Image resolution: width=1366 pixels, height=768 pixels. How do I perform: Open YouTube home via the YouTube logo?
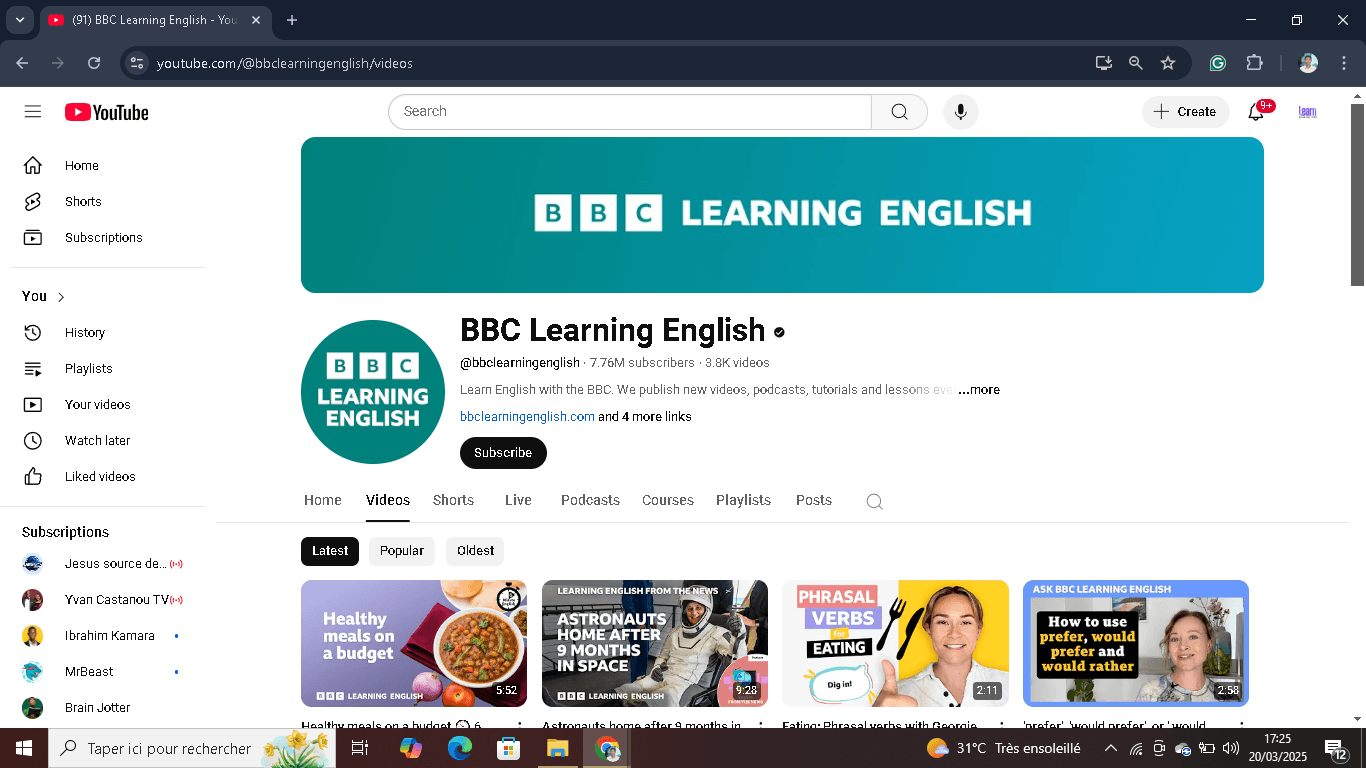point(106,111)
